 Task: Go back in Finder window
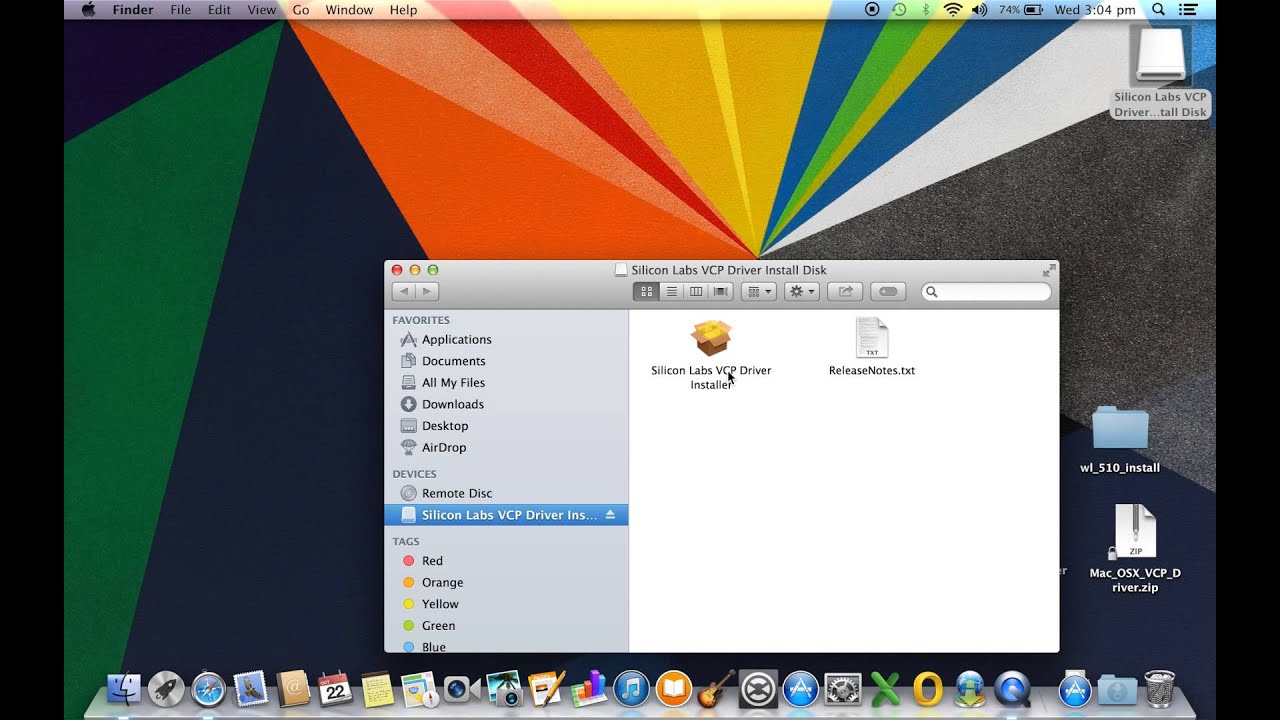point(404,291)
